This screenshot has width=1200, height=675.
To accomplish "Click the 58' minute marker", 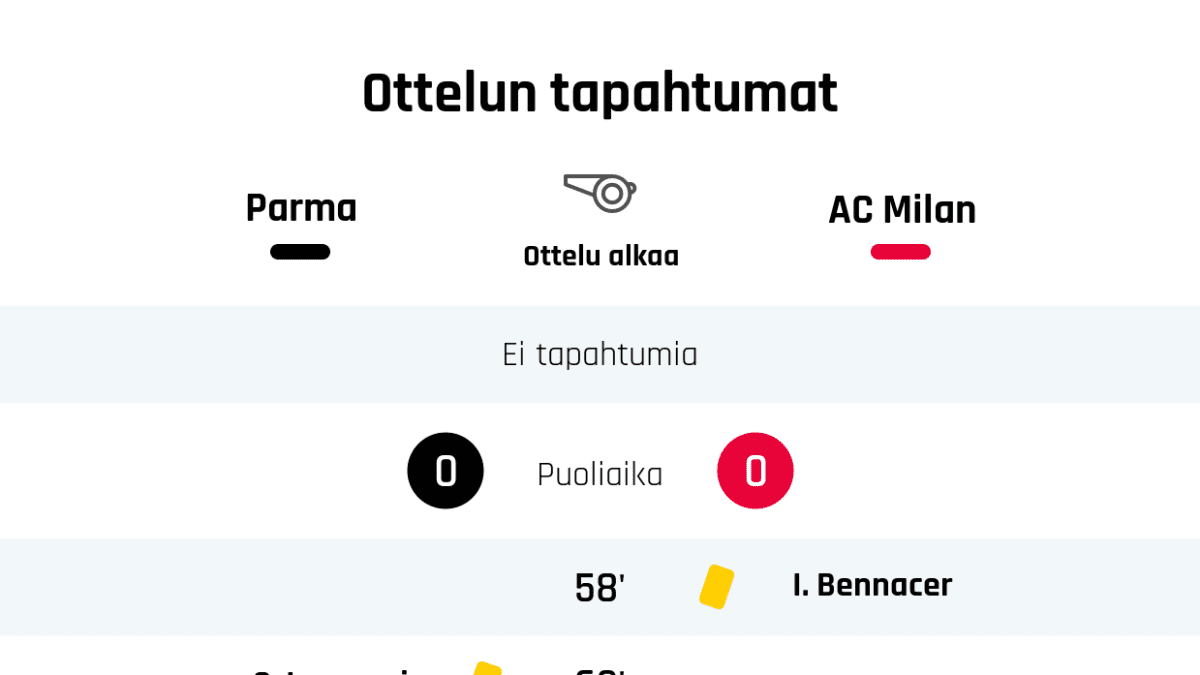I will tap(599, 588).
